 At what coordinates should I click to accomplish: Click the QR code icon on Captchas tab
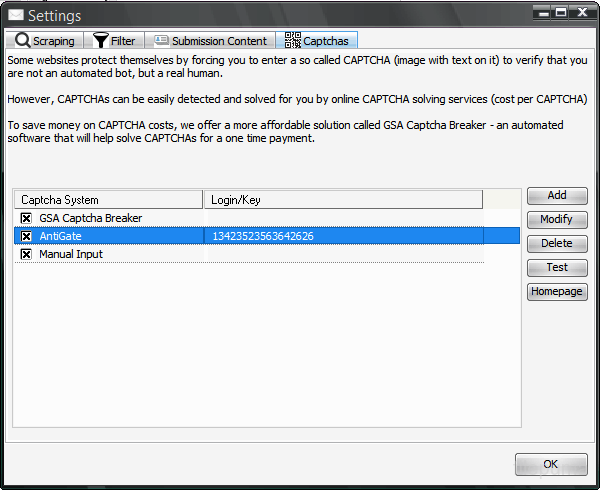click(292, 40)
